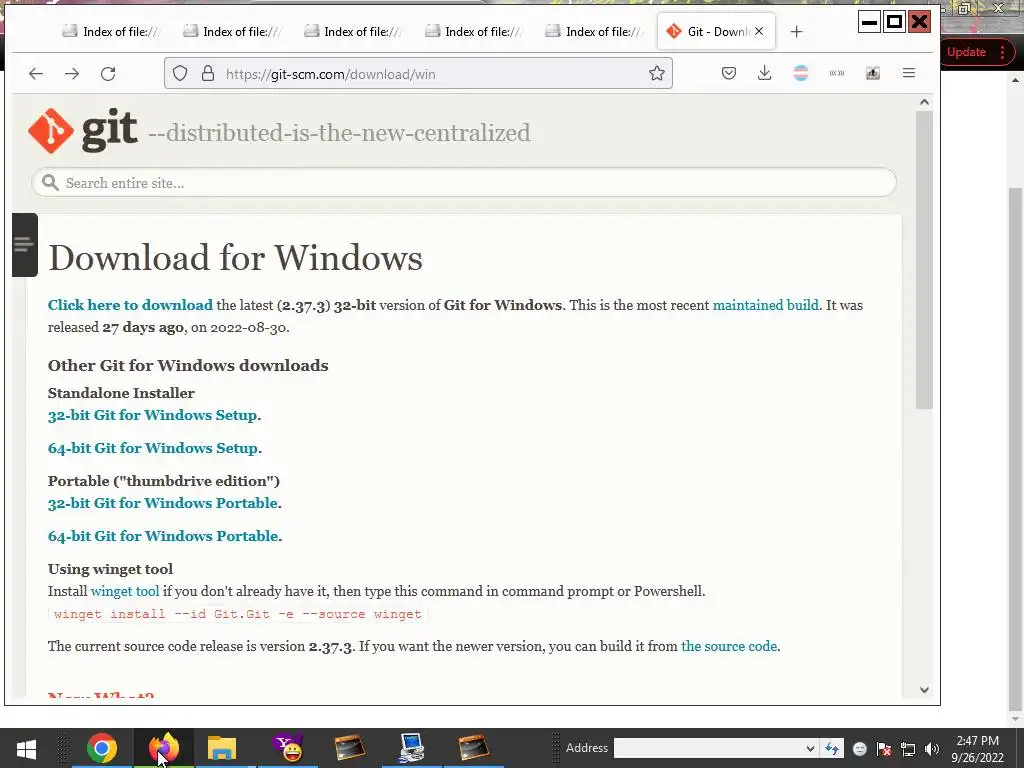Open the Windows Start menu
Viewport: 1024px width, 768px height.
(x=26, y=748)
